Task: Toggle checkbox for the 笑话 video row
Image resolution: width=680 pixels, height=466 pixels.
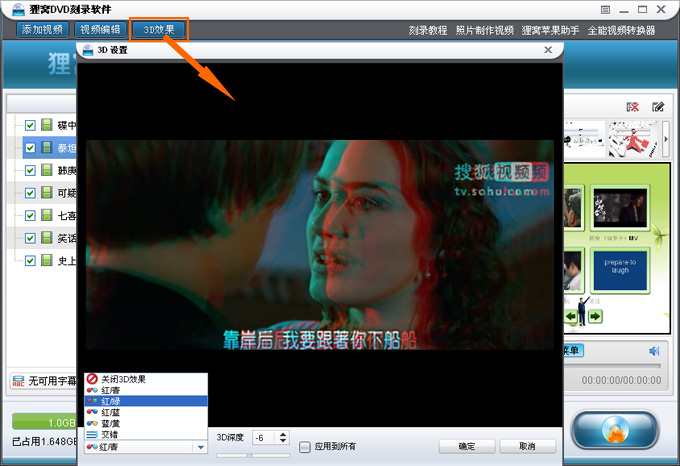Action: pyautogui.click(x=30, y=238)
